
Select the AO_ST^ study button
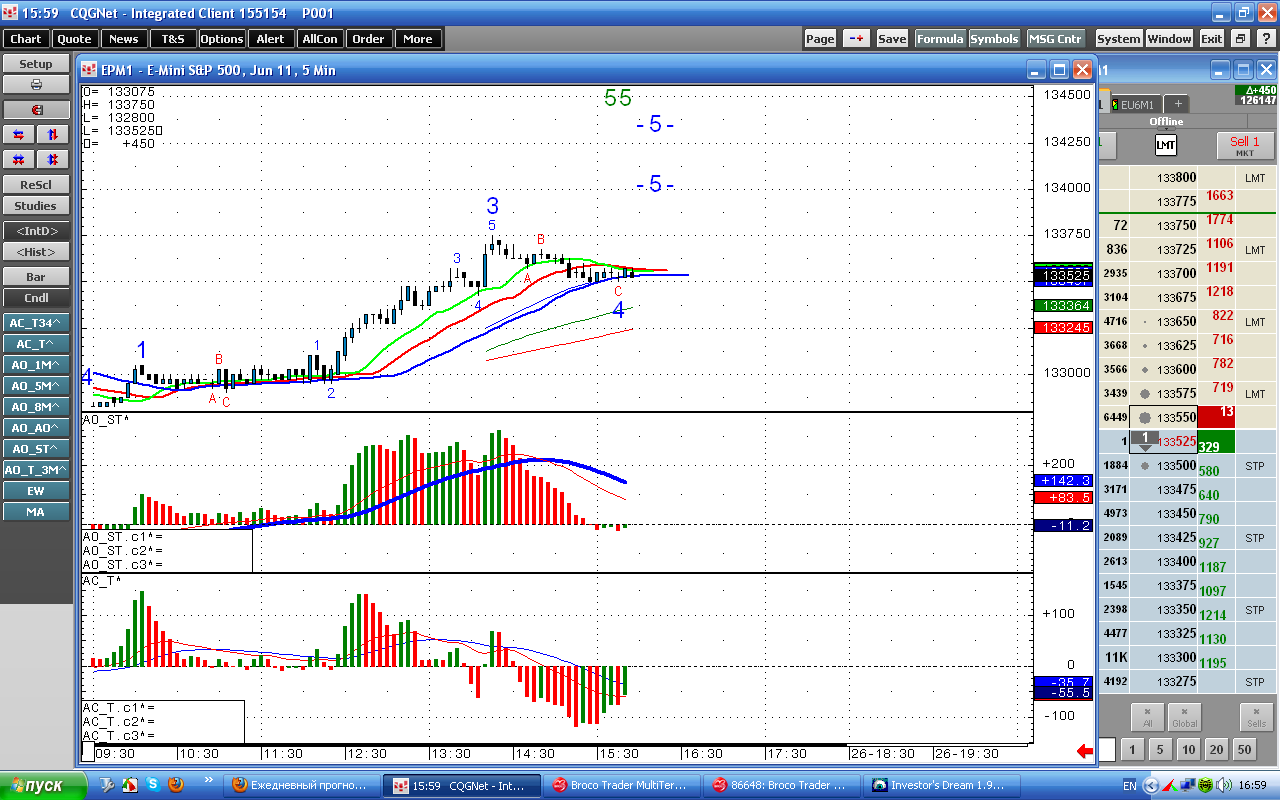(36, 449)
